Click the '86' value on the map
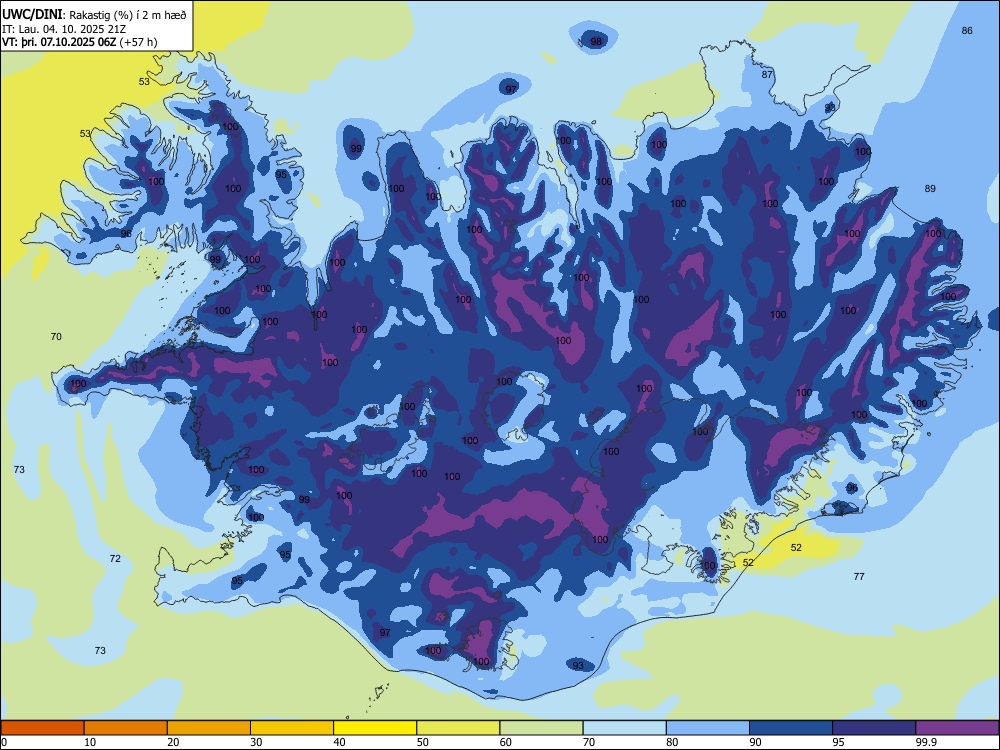Image resolution: width=1000 pixels, height=750 pixels. [967, 31]
